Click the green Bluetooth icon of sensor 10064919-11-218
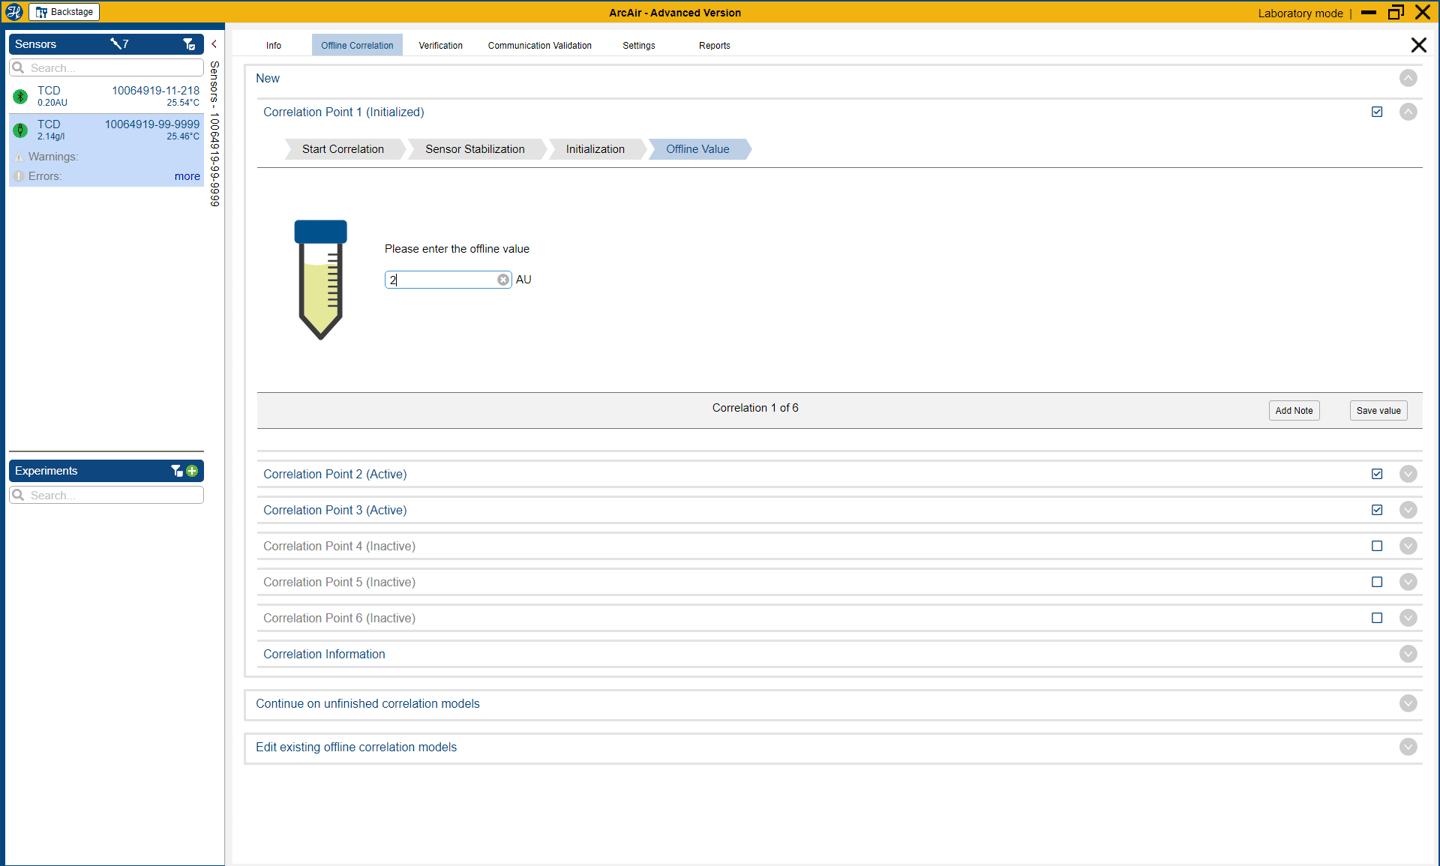The height and width of the screenshot is (866, 1440). point(20,97)
